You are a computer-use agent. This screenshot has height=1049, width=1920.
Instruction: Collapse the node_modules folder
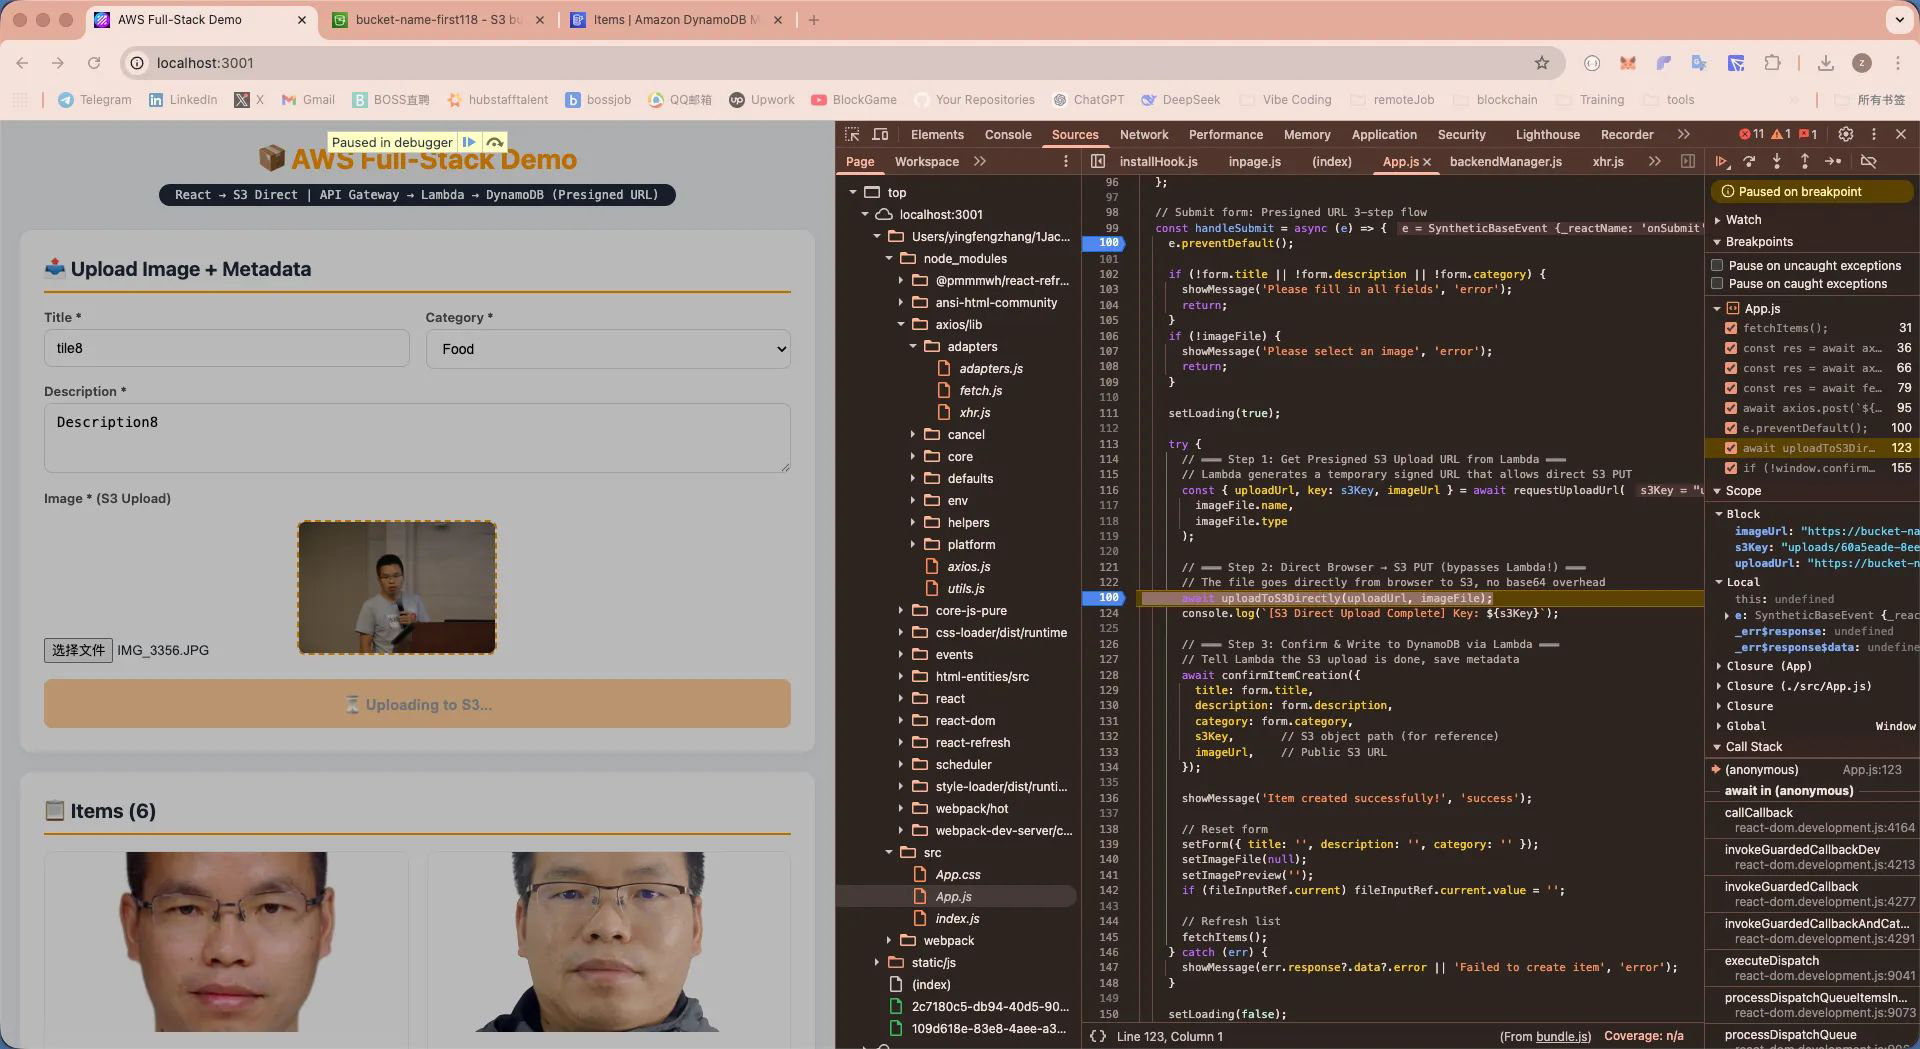(x=888, y=259)
